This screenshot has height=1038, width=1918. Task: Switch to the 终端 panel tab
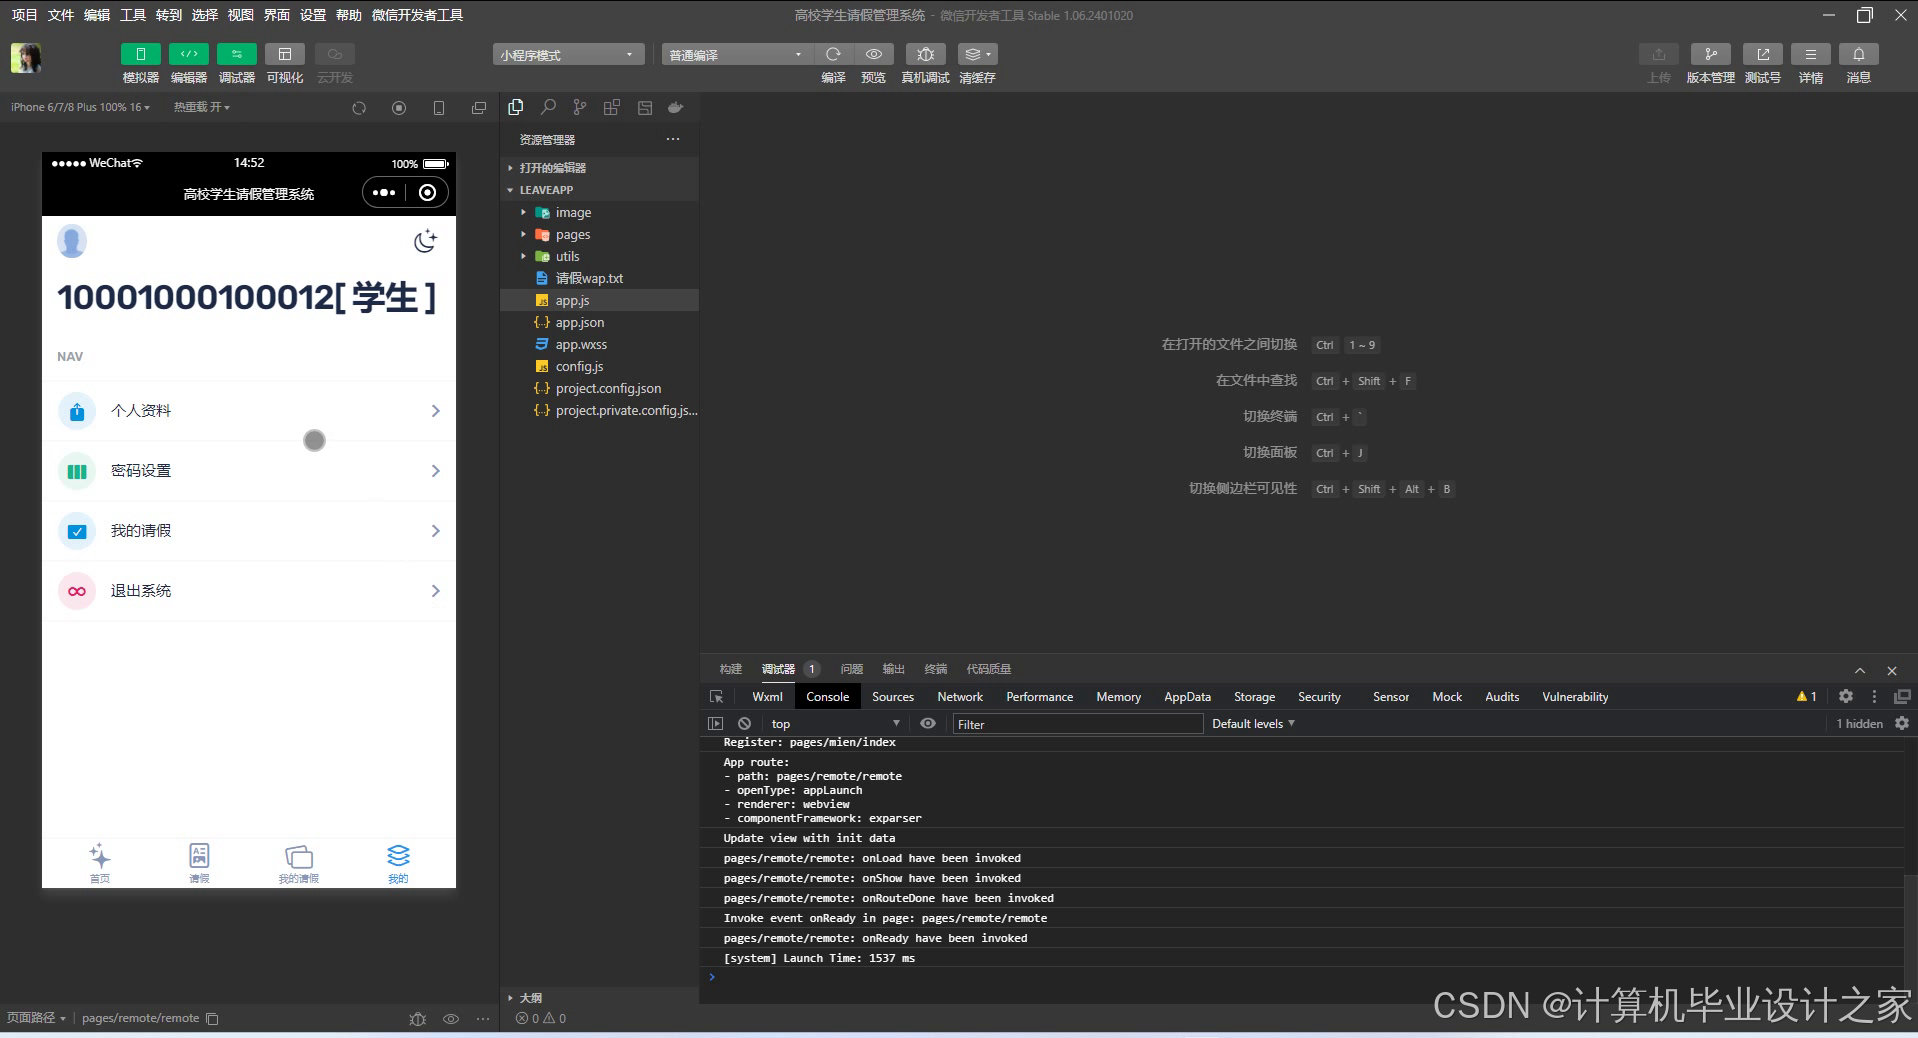935,669
